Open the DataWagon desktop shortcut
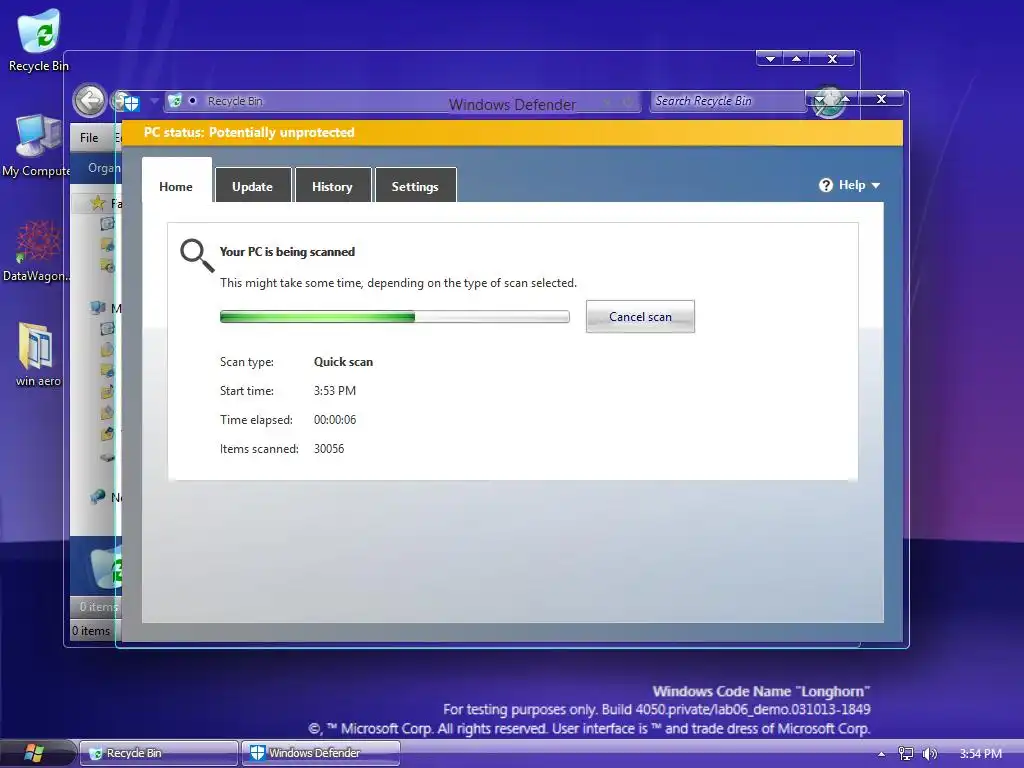 37,251
